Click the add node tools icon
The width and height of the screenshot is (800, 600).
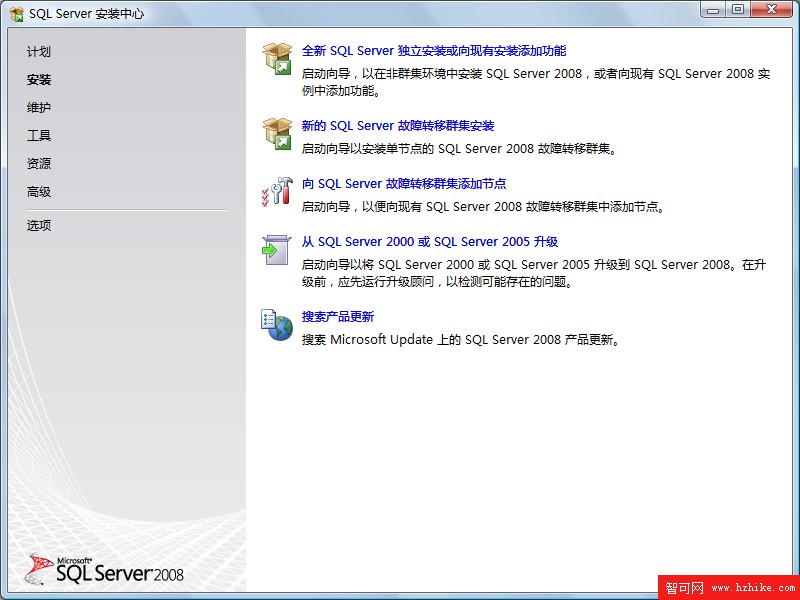click(x=277, y=191)
